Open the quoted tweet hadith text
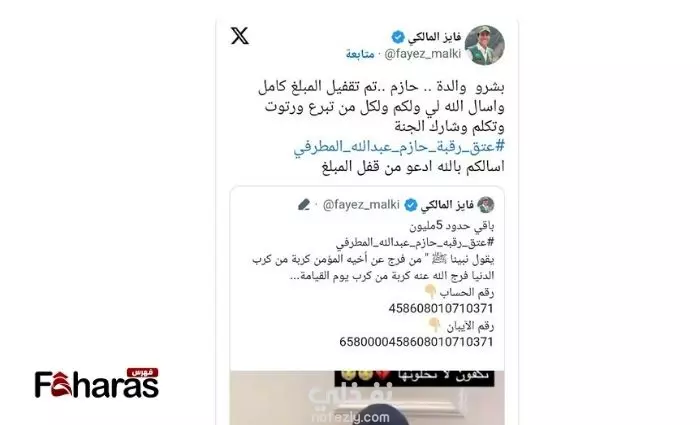Viewport: 700px width, 425px height. coord(373,267)
